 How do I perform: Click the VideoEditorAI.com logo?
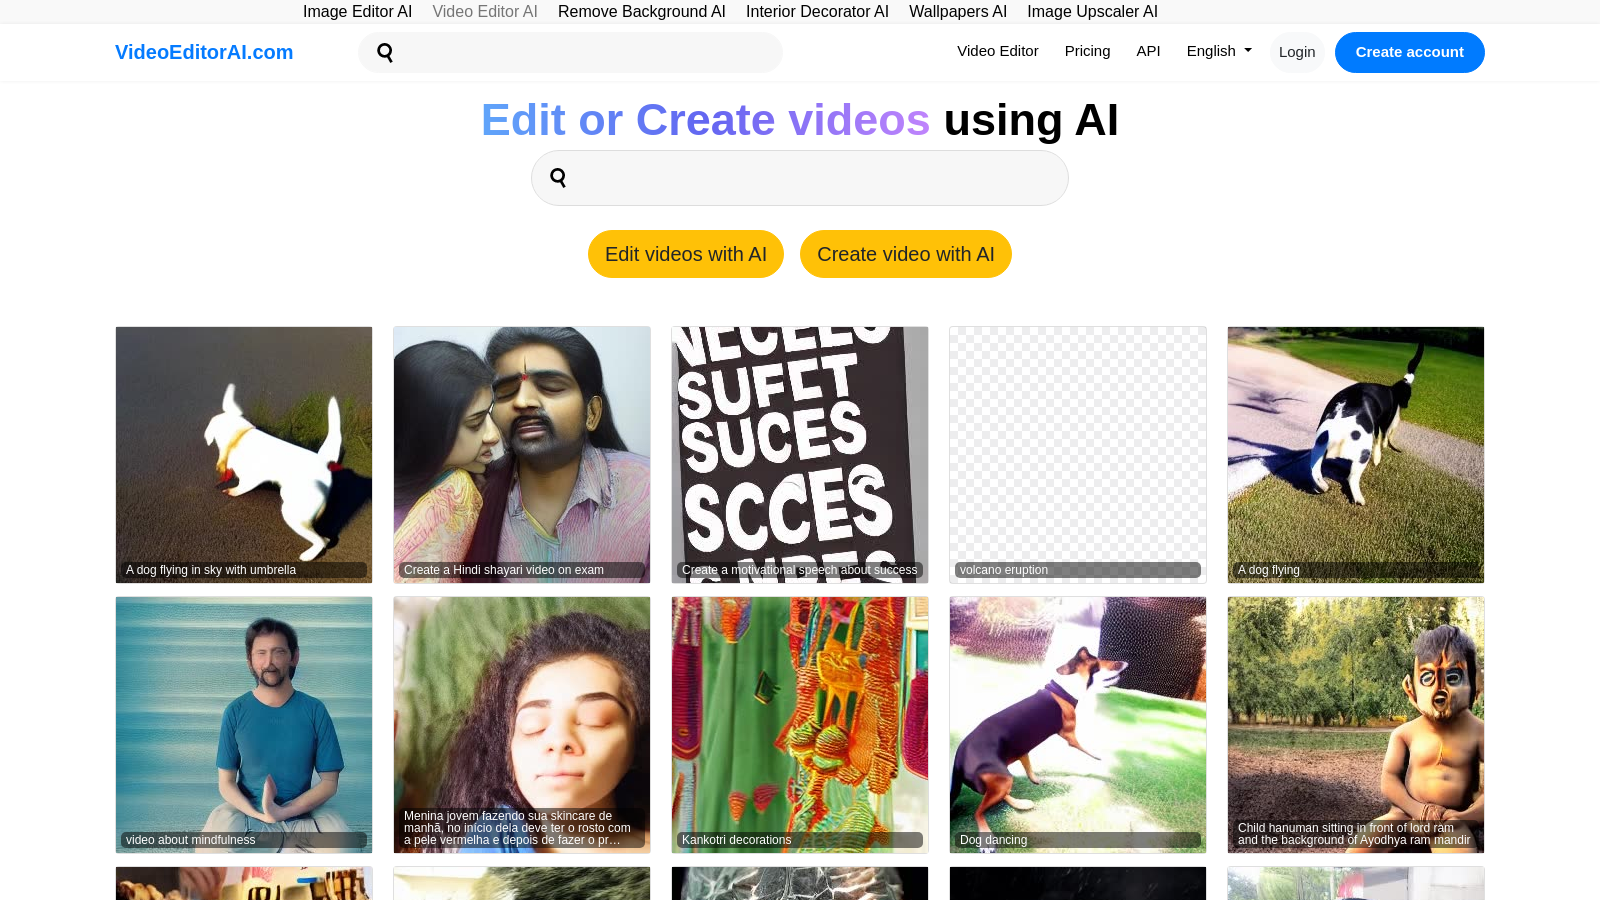pos(204,52)
